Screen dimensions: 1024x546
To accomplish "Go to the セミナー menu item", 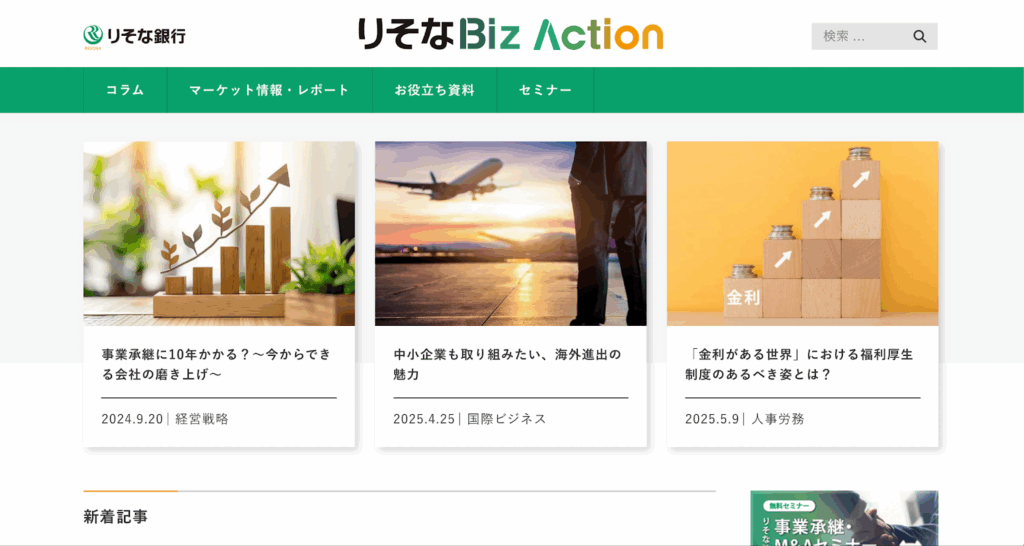I will pos(545,90).
